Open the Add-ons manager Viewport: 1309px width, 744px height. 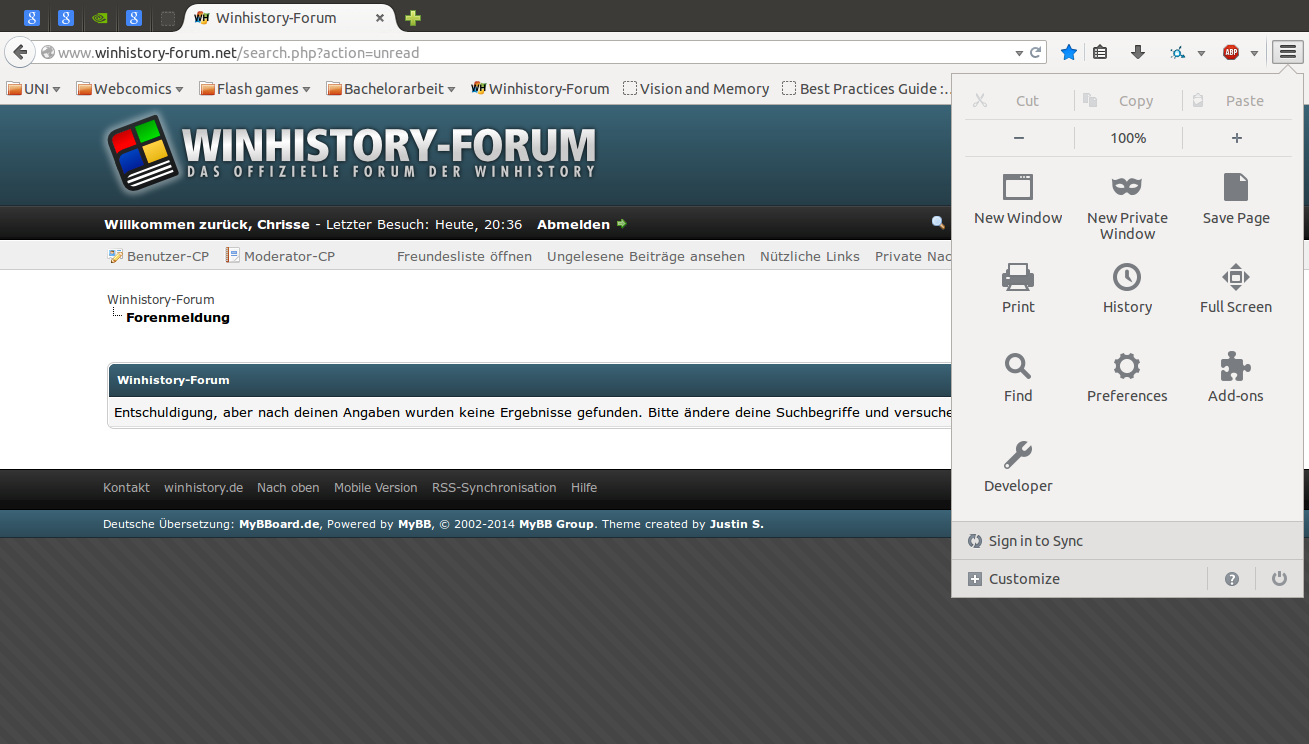pyautogui.click(x=1236, y=377)
